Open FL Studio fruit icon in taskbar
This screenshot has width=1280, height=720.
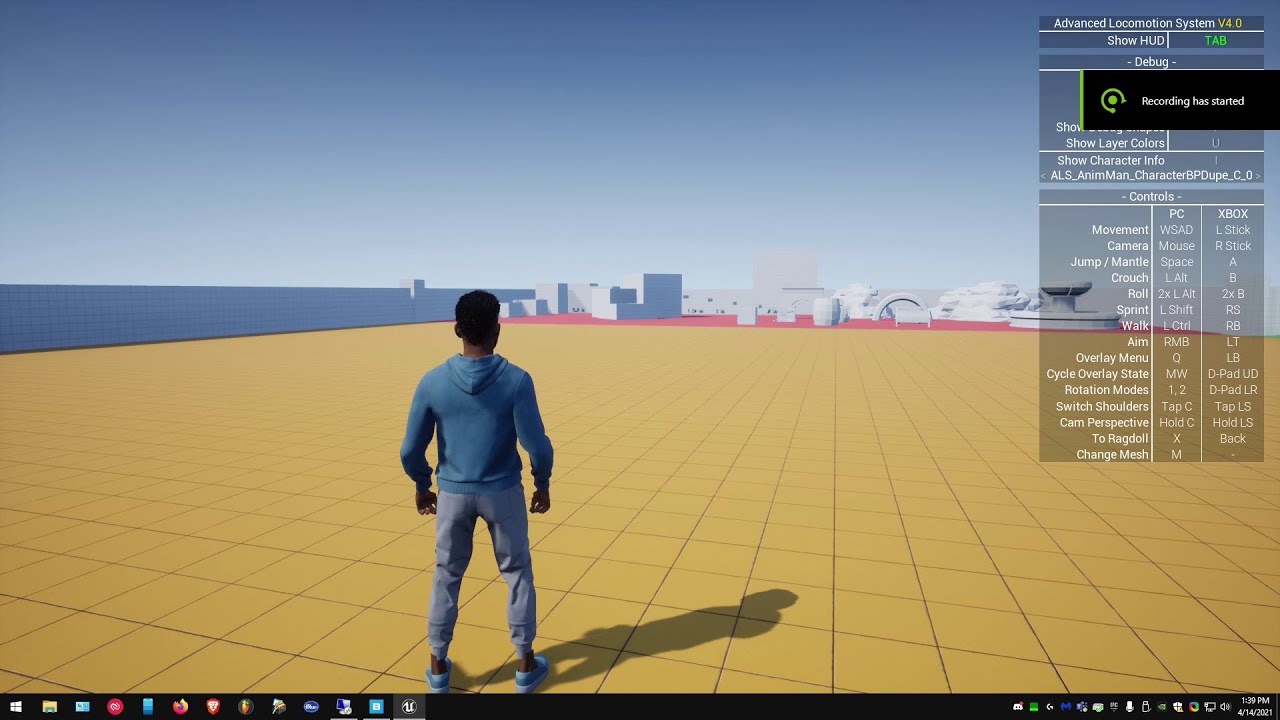coord(246,707)
